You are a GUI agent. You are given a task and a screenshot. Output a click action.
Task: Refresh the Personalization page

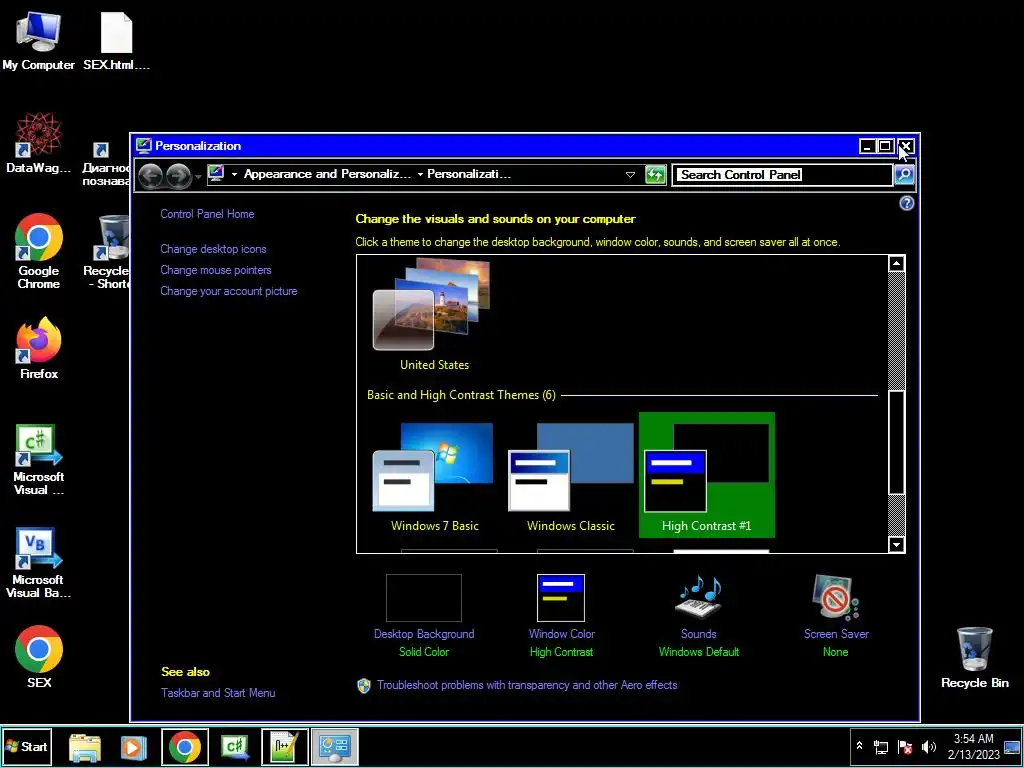[x=655, y=174]
